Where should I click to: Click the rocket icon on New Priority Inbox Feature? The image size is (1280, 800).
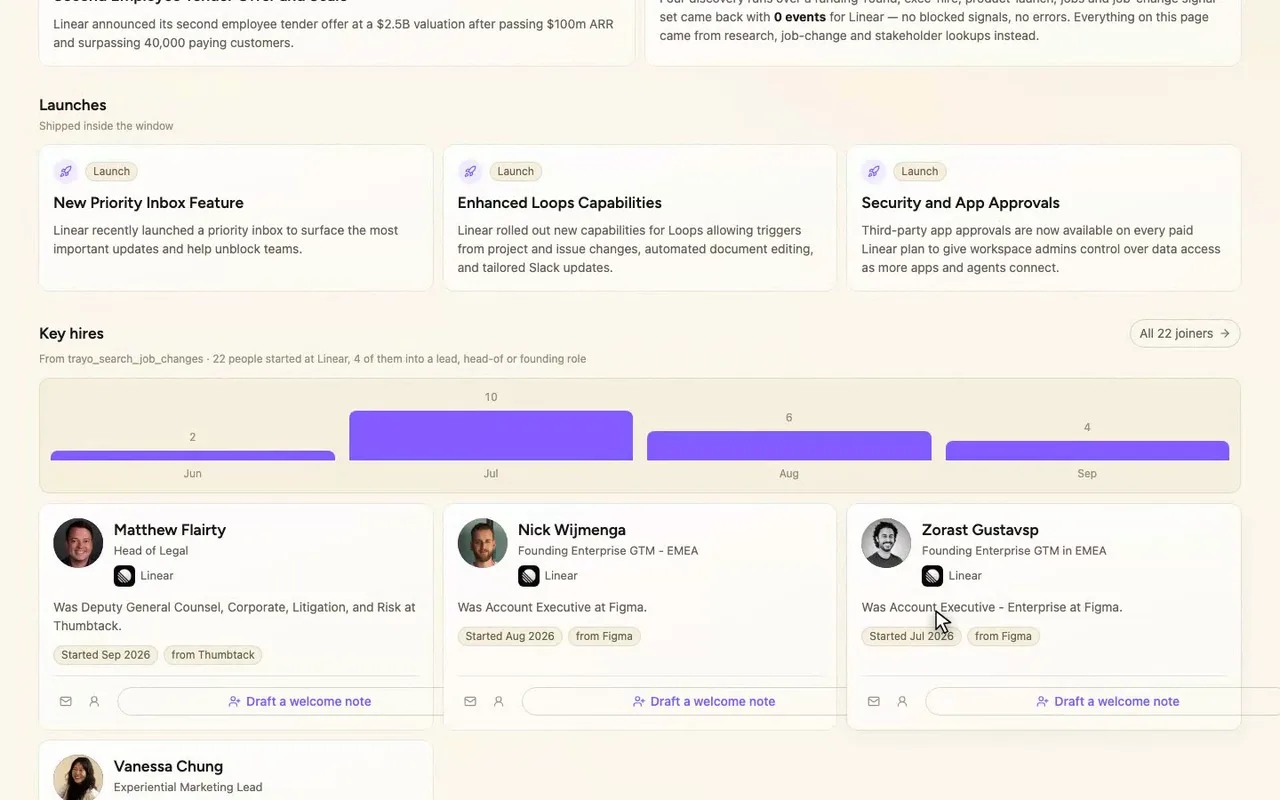(66, 171)
